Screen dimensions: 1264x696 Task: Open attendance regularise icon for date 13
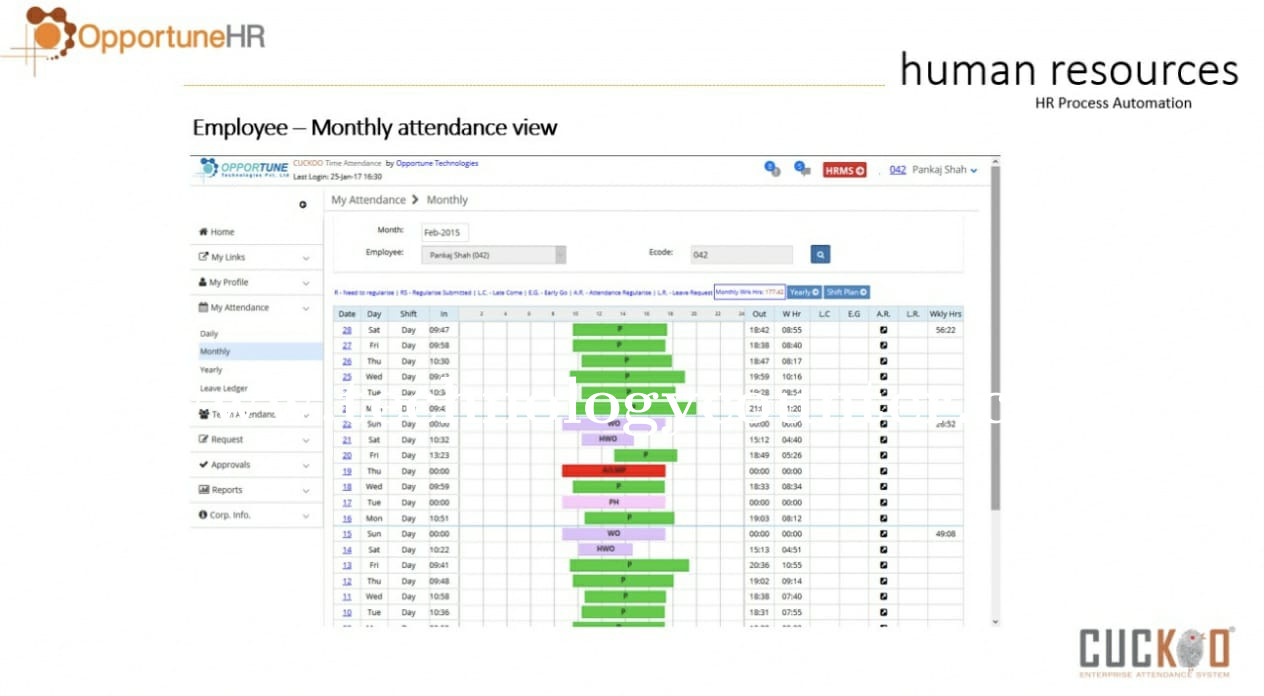883,565
